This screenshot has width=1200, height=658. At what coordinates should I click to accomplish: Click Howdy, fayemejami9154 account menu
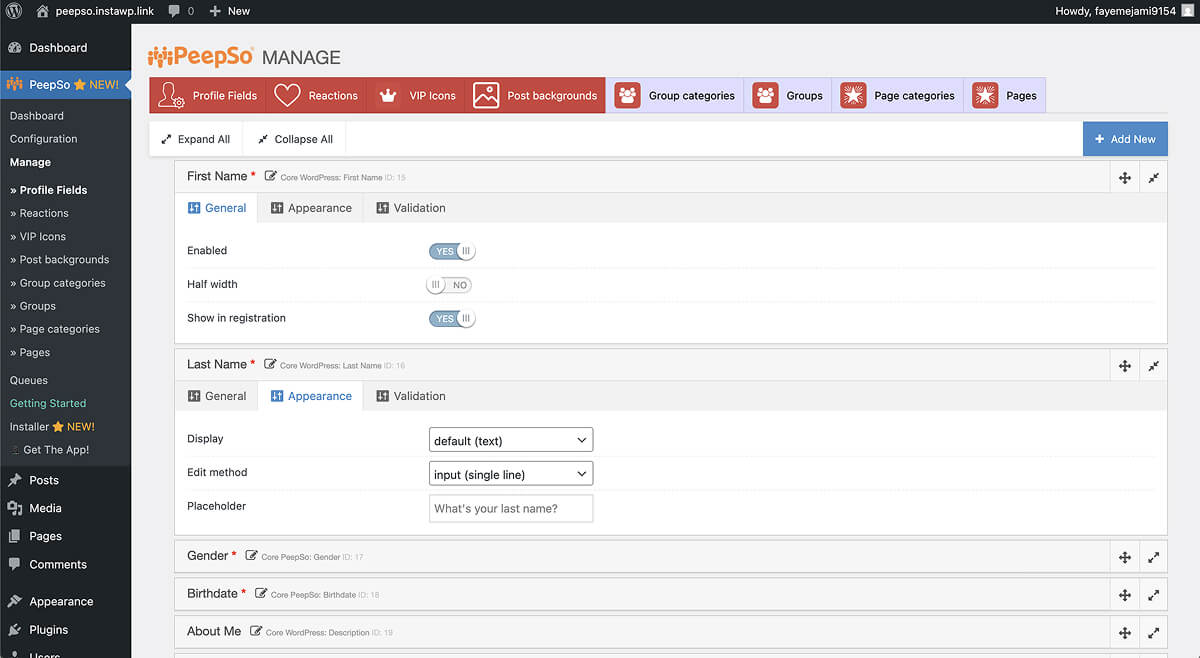click(x=1123, y=11)
